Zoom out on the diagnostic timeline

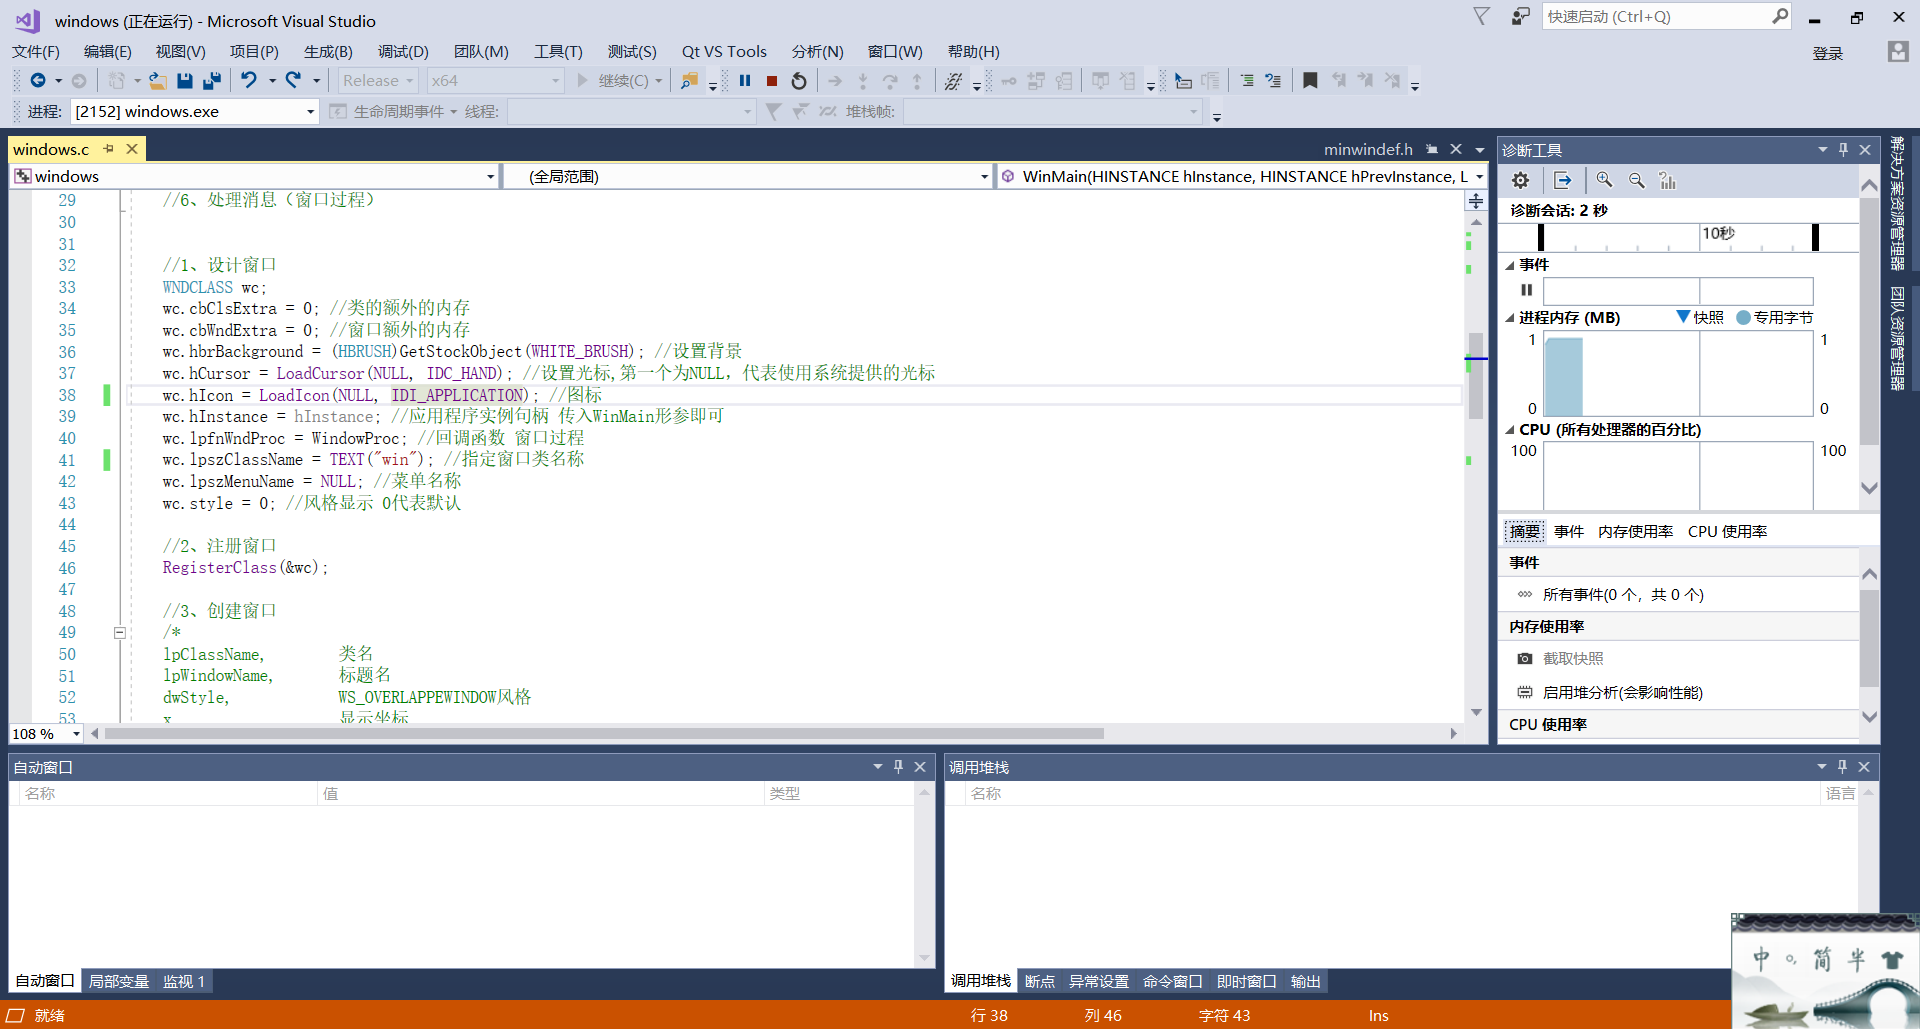pyautogui.click(x=1636, y=180)
